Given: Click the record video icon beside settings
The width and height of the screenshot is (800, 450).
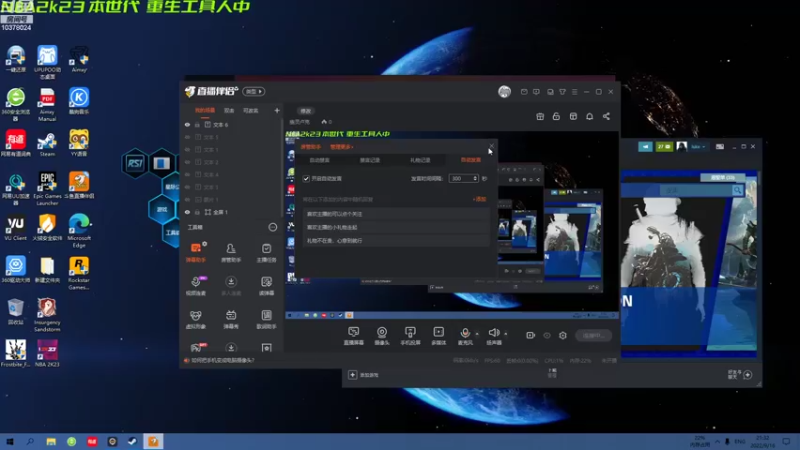Looking at the screenshot, I should click(531, 335).
